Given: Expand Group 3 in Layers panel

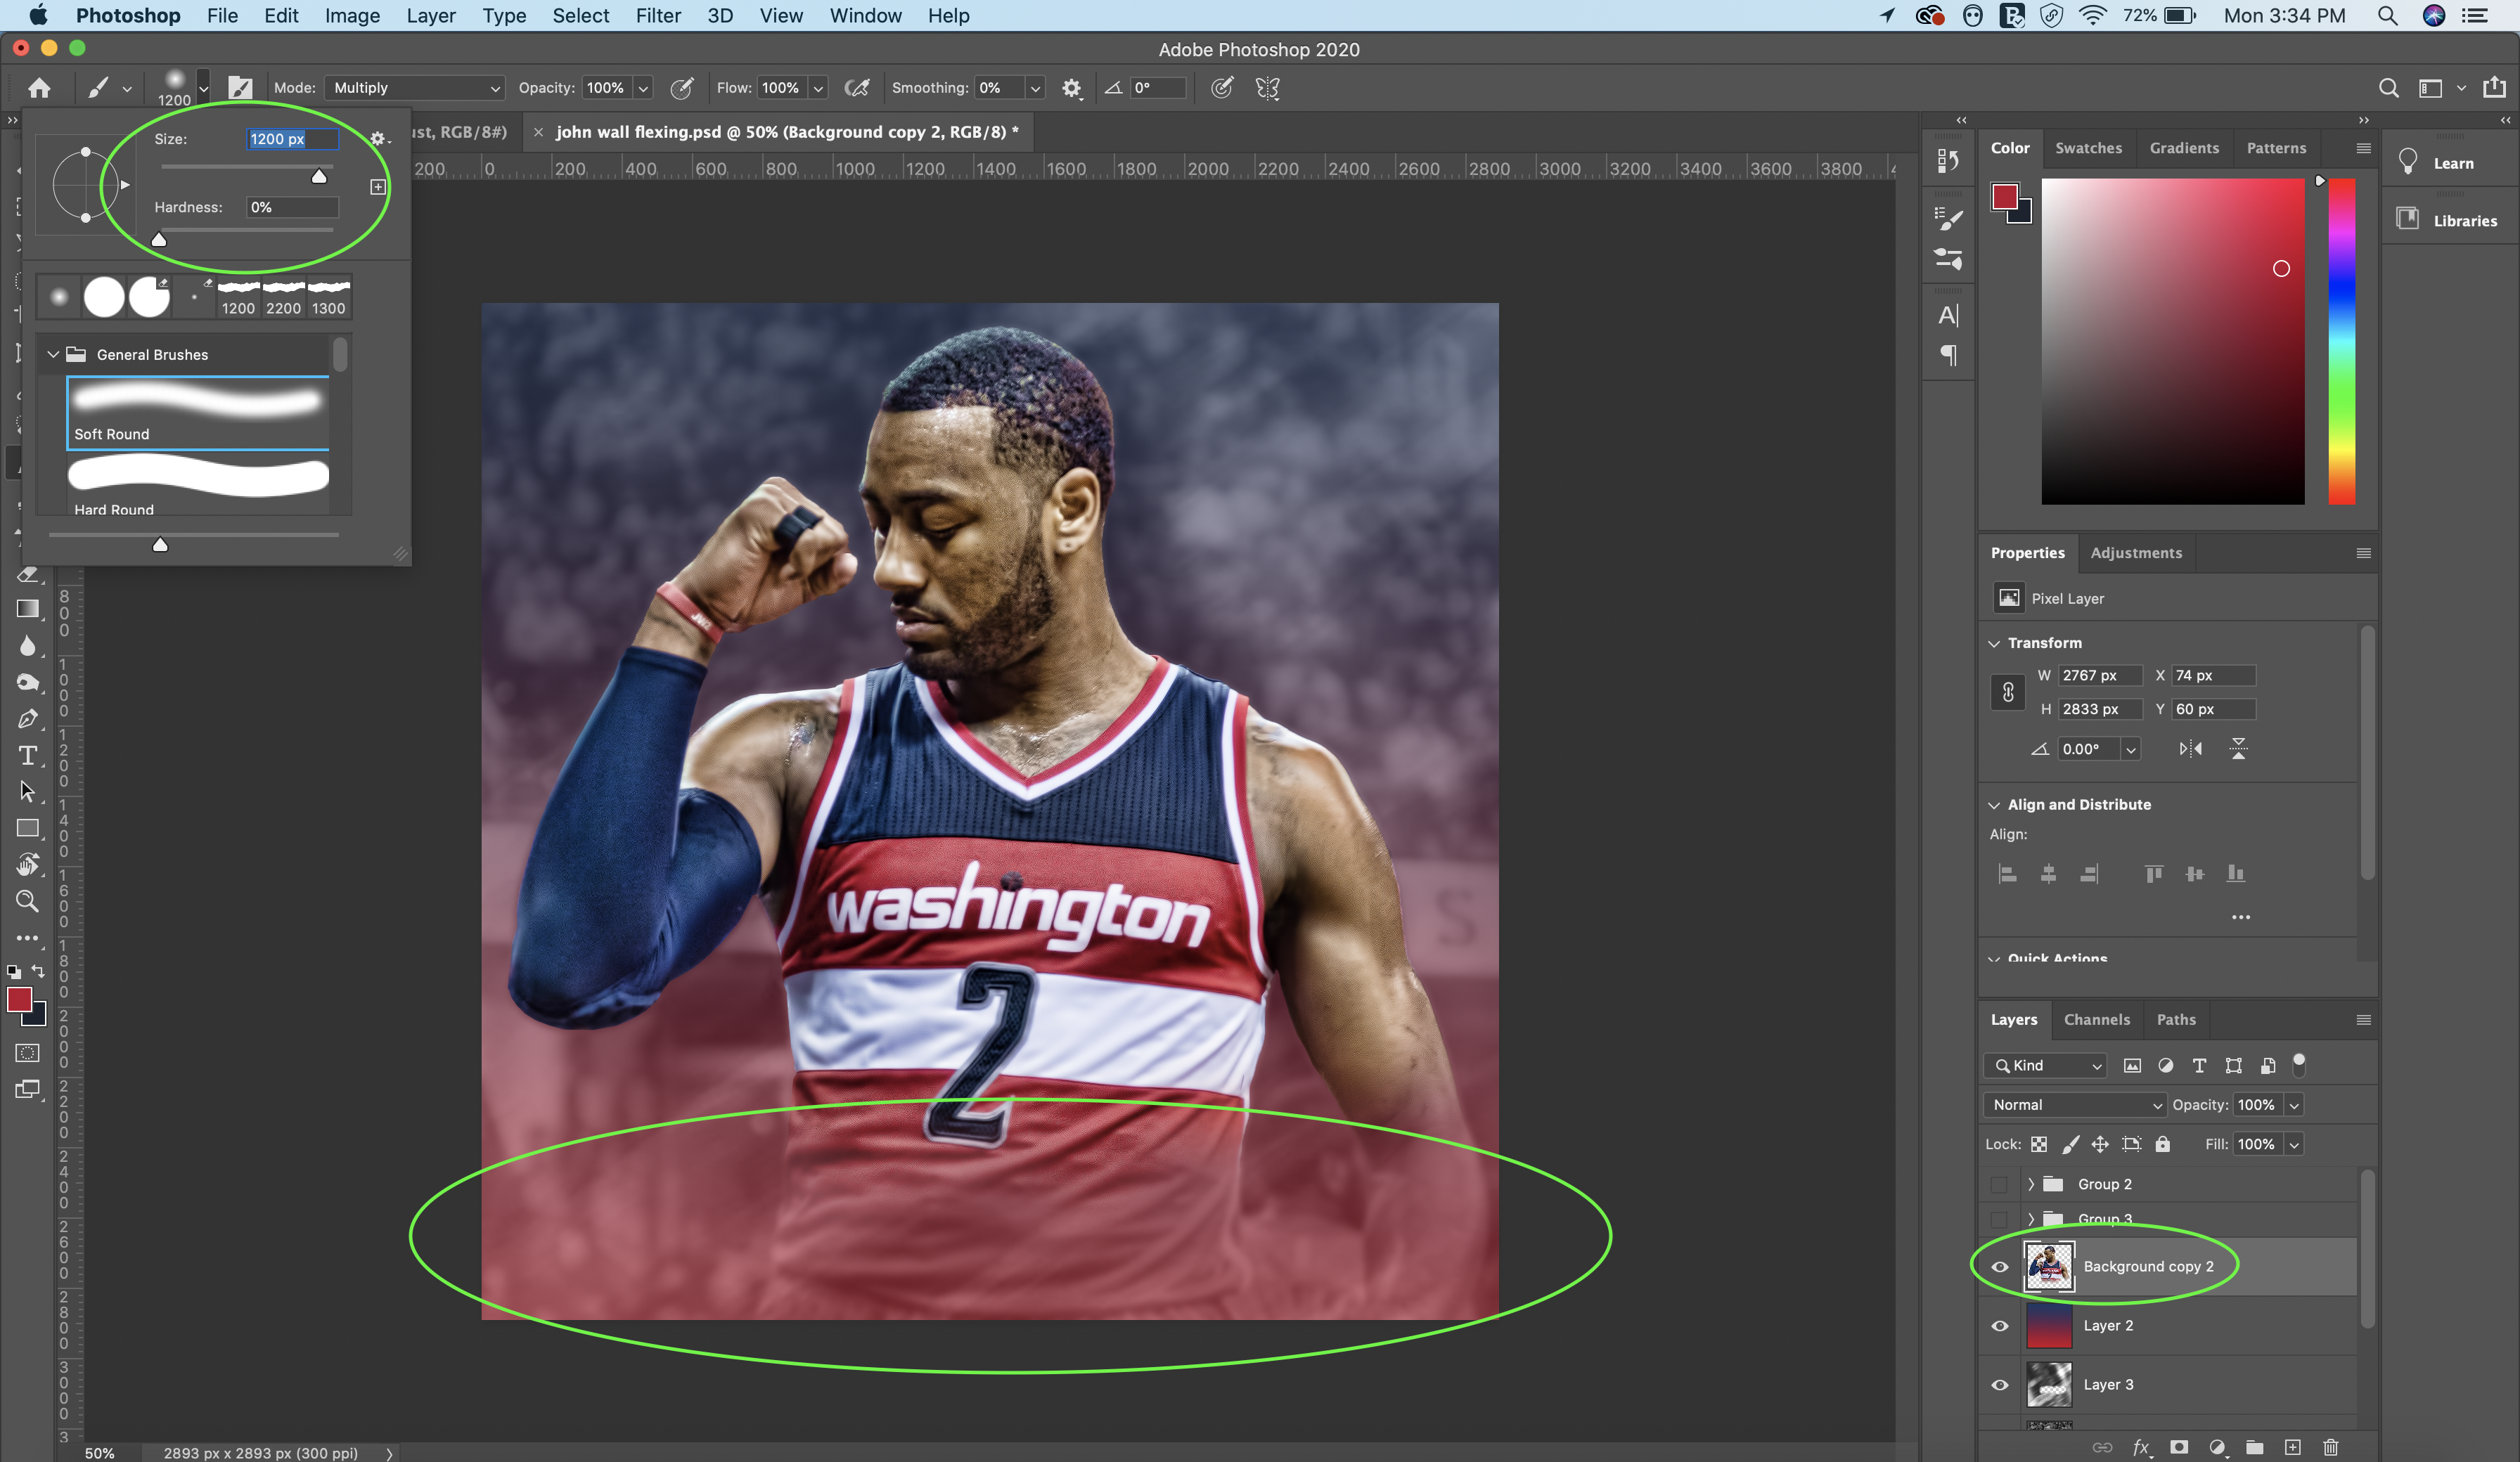Looking at the screenshot, I should click(x=2031, y=1219).
